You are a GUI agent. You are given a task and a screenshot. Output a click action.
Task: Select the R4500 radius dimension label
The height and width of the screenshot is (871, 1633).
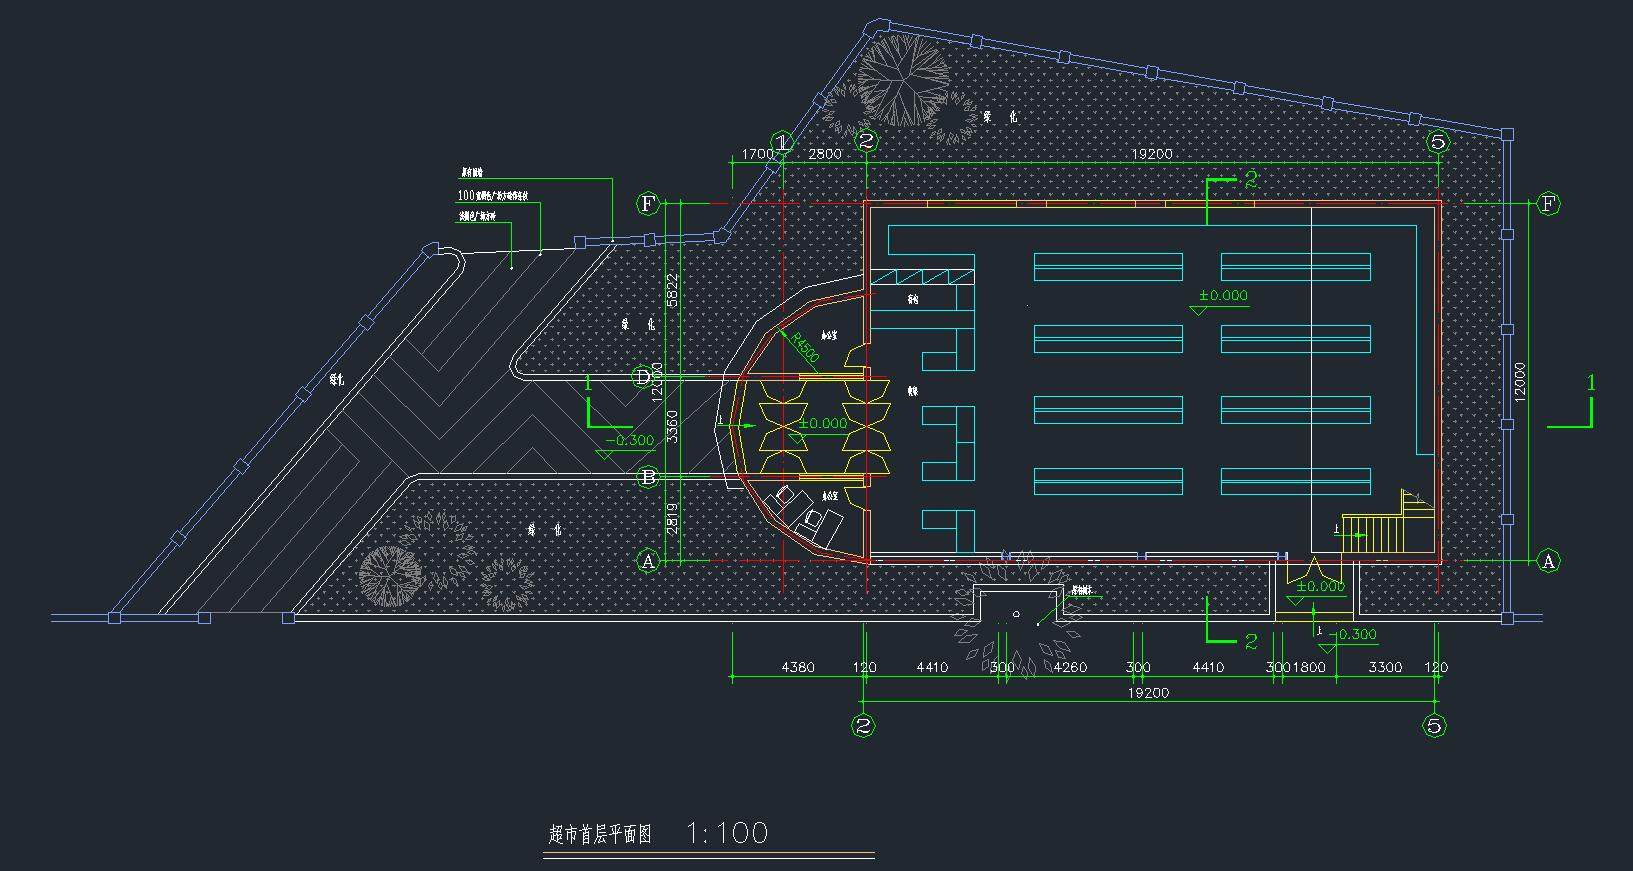[805, 347]
